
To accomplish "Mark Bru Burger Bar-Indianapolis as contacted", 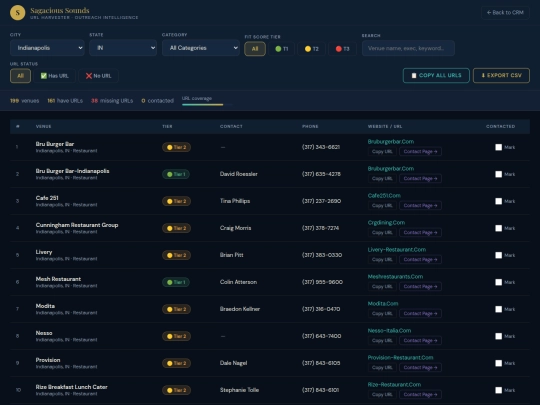I will coord(498,174).
